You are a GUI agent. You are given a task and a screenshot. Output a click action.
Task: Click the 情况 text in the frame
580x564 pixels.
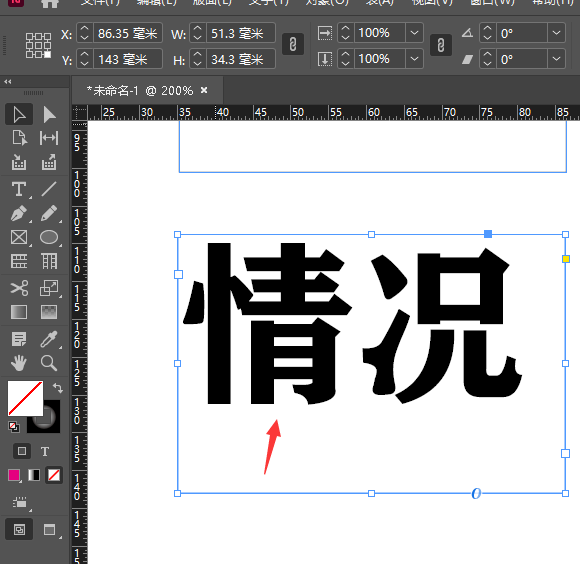(x=353, y=324)
